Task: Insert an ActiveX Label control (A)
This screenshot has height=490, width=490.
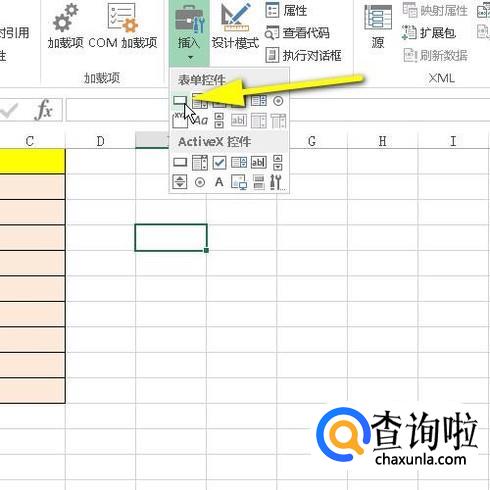Action: point(219,182)
